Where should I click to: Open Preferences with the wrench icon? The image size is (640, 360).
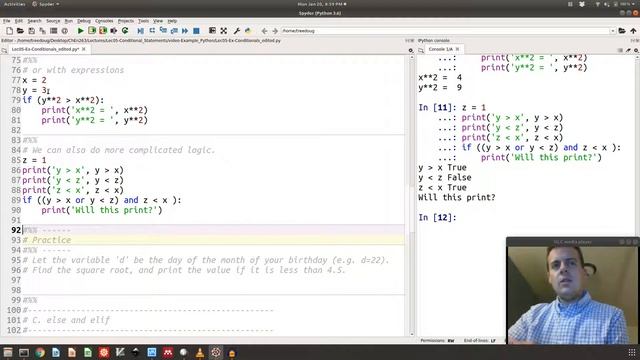[236, 31]
